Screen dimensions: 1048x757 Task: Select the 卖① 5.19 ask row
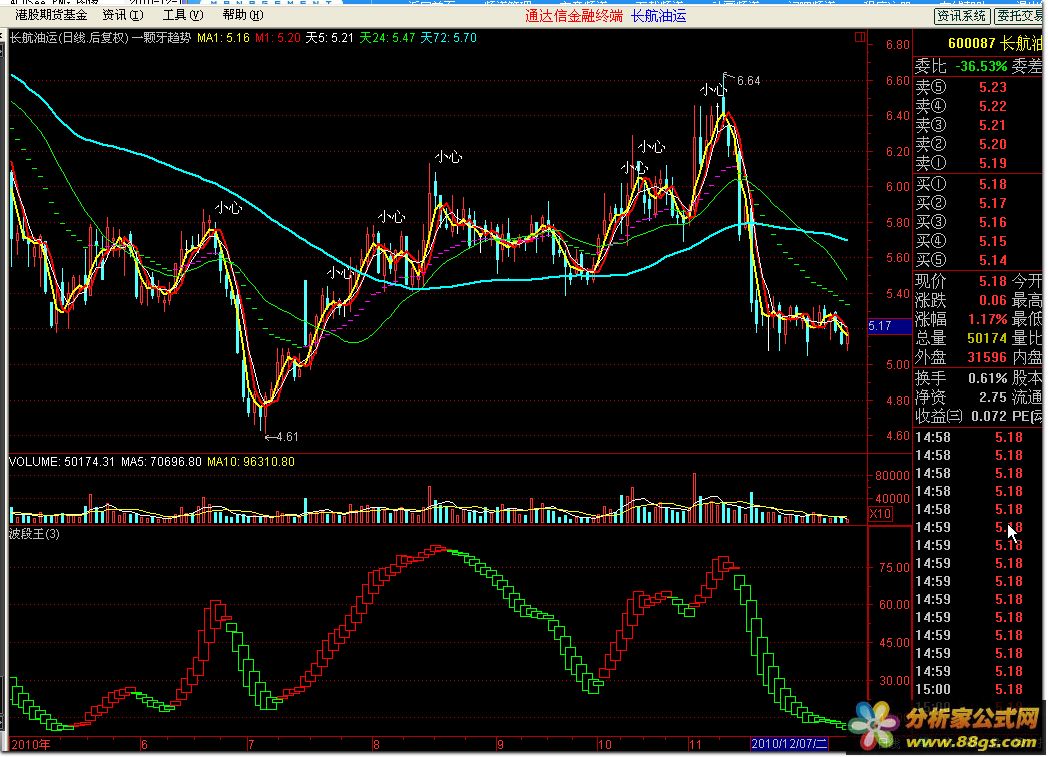pos(980,163)
